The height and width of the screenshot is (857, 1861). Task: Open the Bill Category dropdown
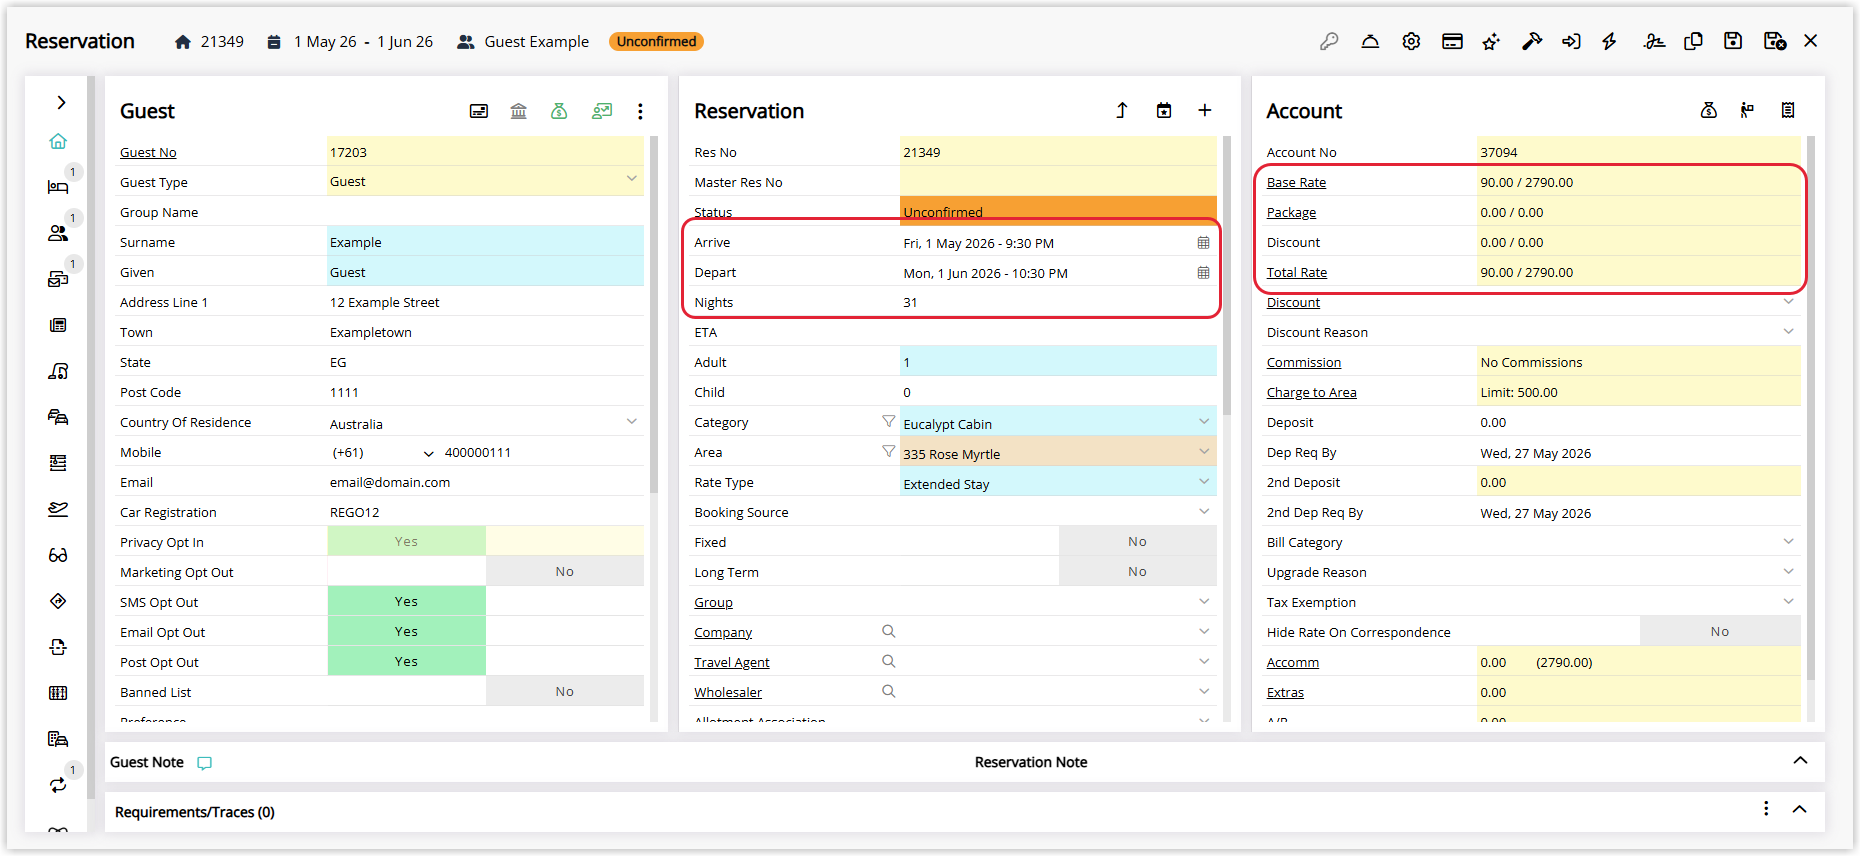pos(1788,541)
